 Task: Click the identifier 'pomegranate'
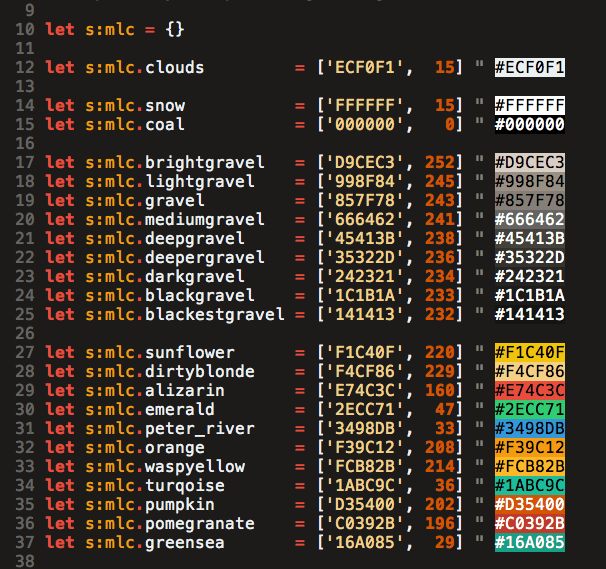pos(200,523)
